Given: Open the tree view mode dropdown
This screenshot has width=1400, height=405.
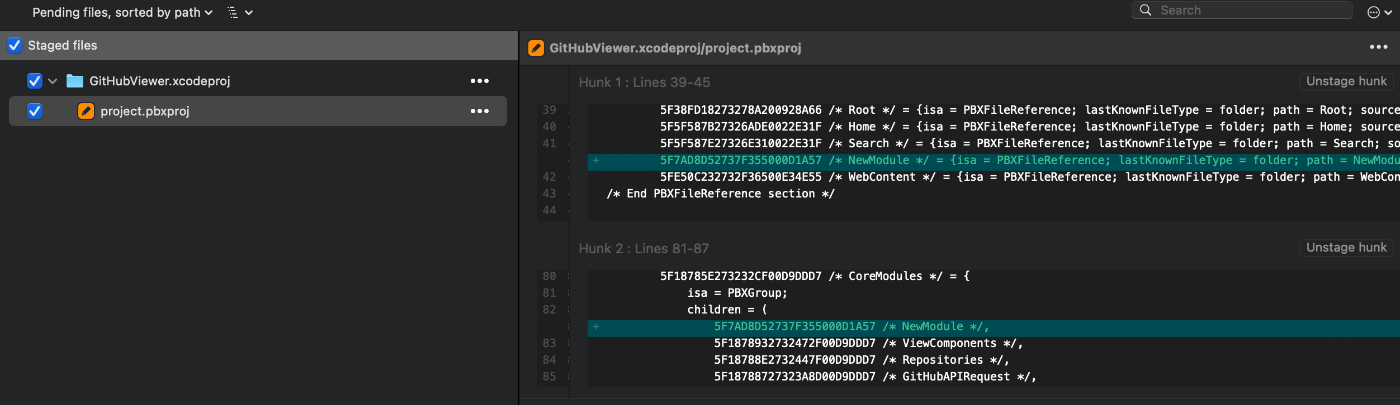Looking at the screenshot, I should 239,12.
